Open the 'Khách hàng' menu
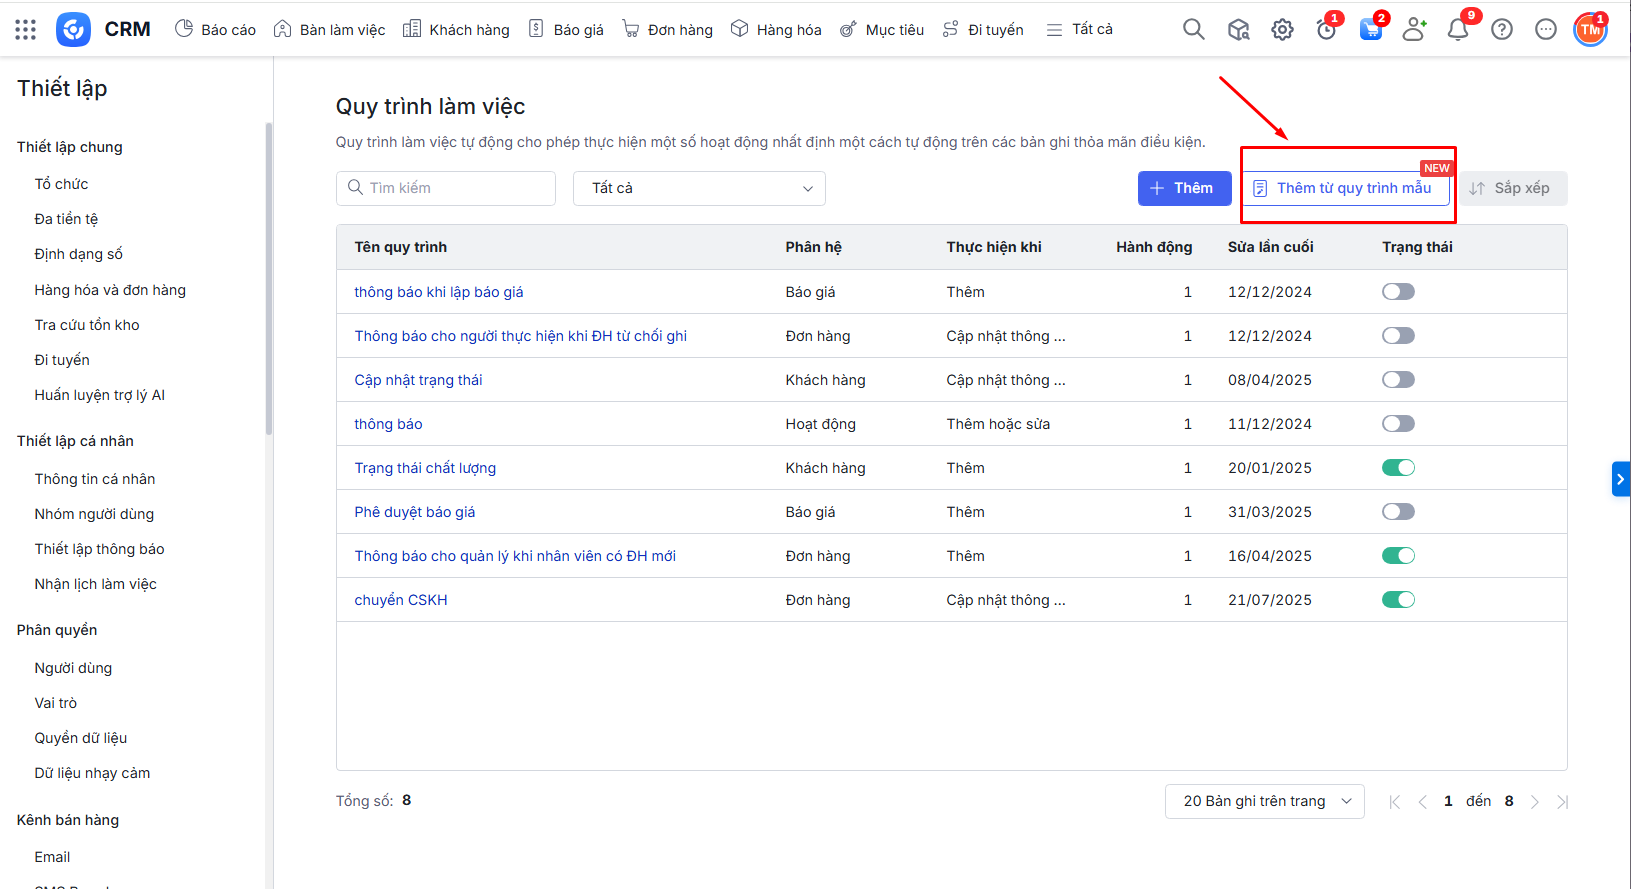This screenshot has height=889, width=1631. click(456, 30)
